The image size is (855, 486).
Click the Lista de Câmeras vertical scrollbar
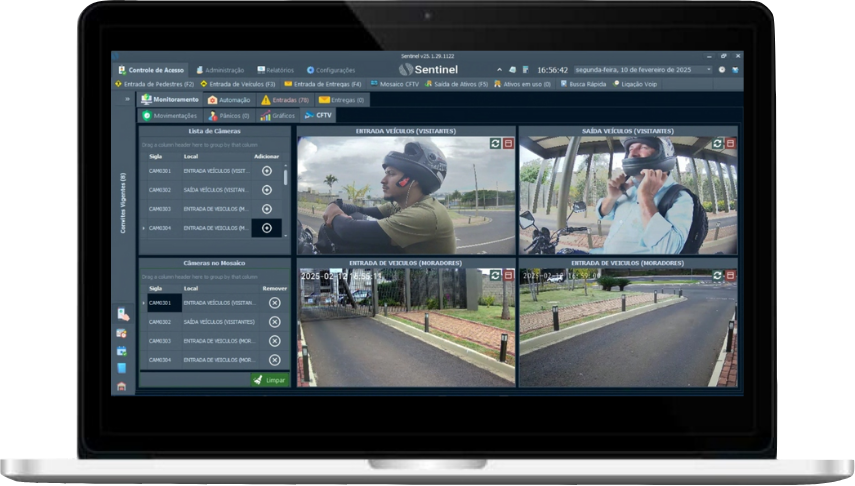tap(287, 178)
